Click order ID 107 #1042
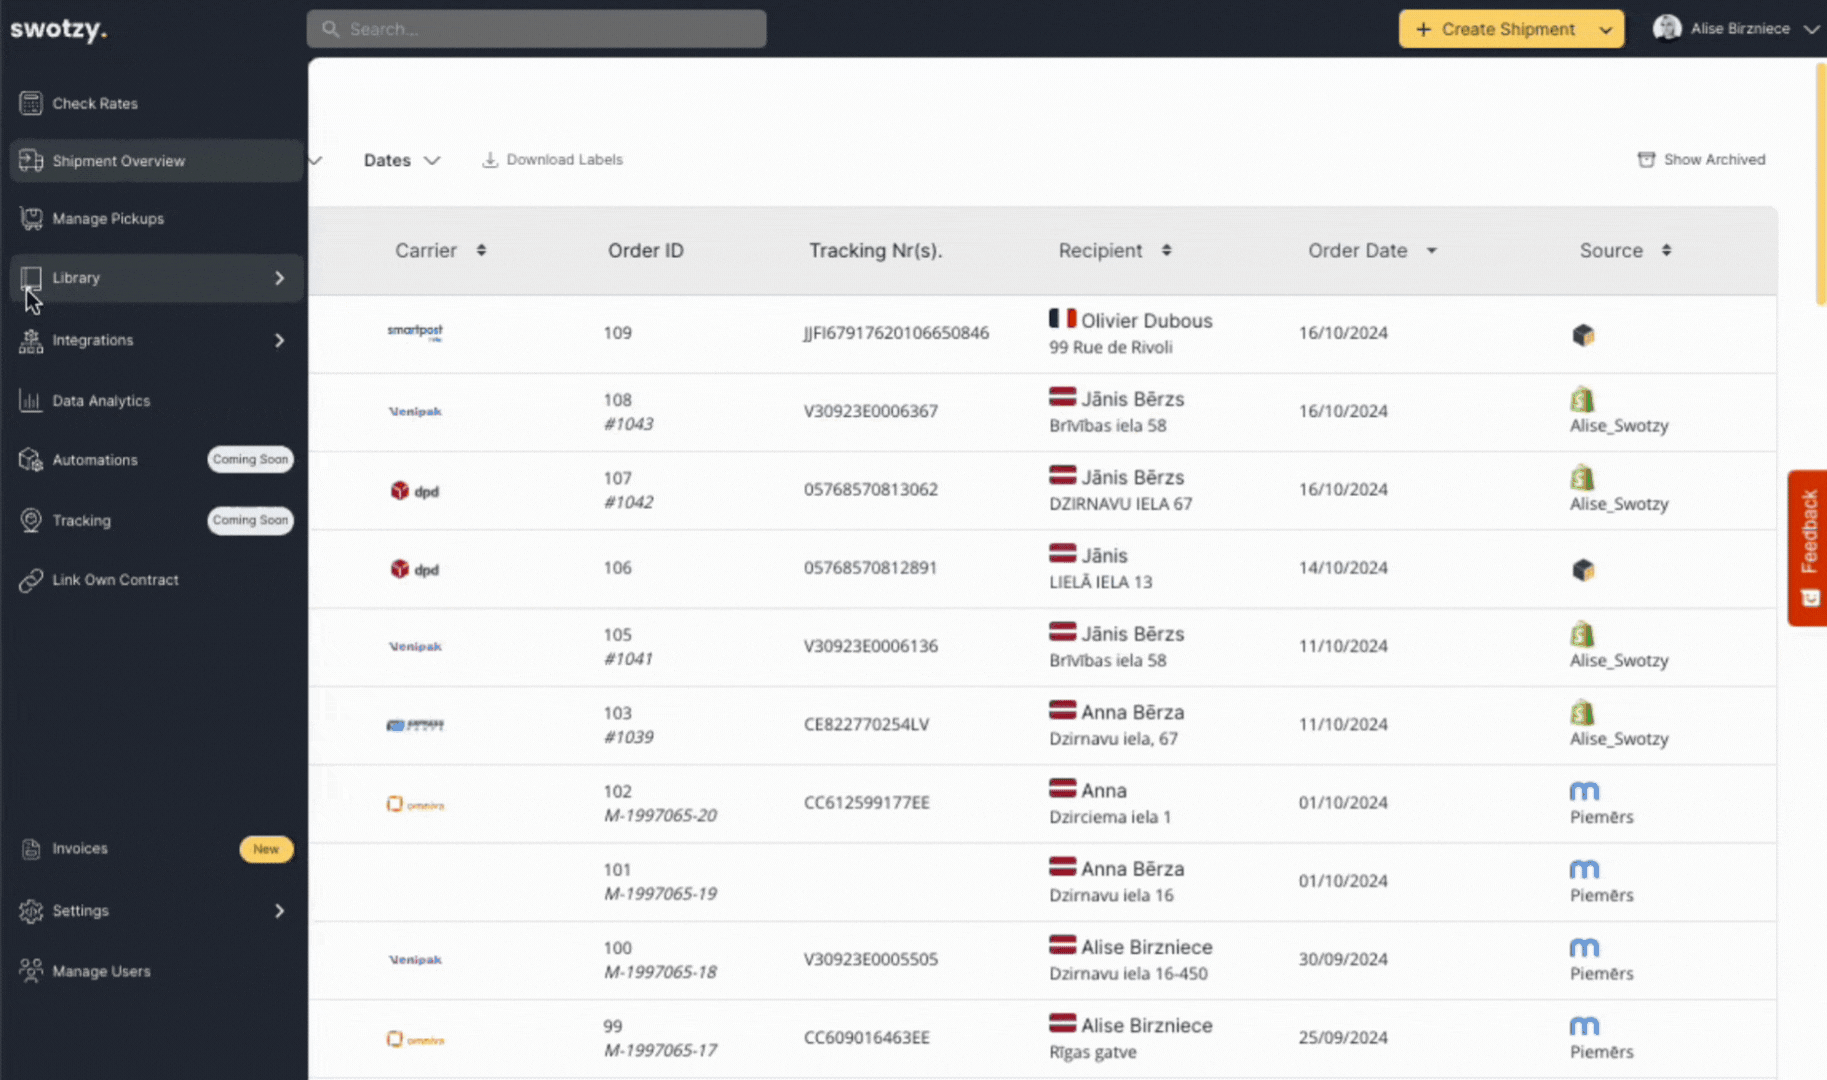The image size is (1827, 1080). point(628,490)
